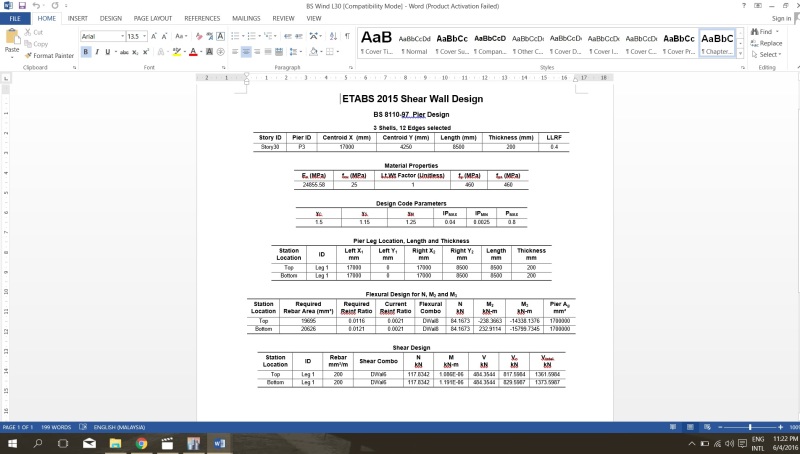
Task: Adjust the zoom slider handle
Action: pos(750,427)
